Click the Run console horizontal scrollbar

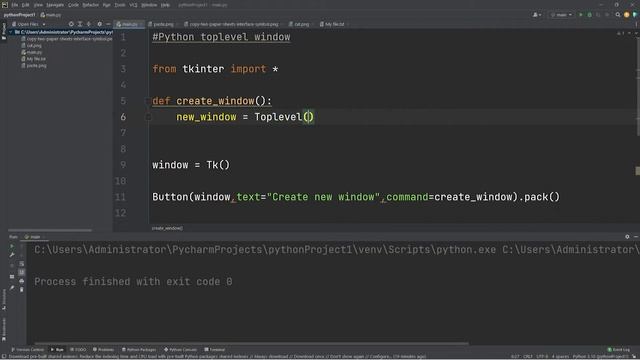point(251,343)
